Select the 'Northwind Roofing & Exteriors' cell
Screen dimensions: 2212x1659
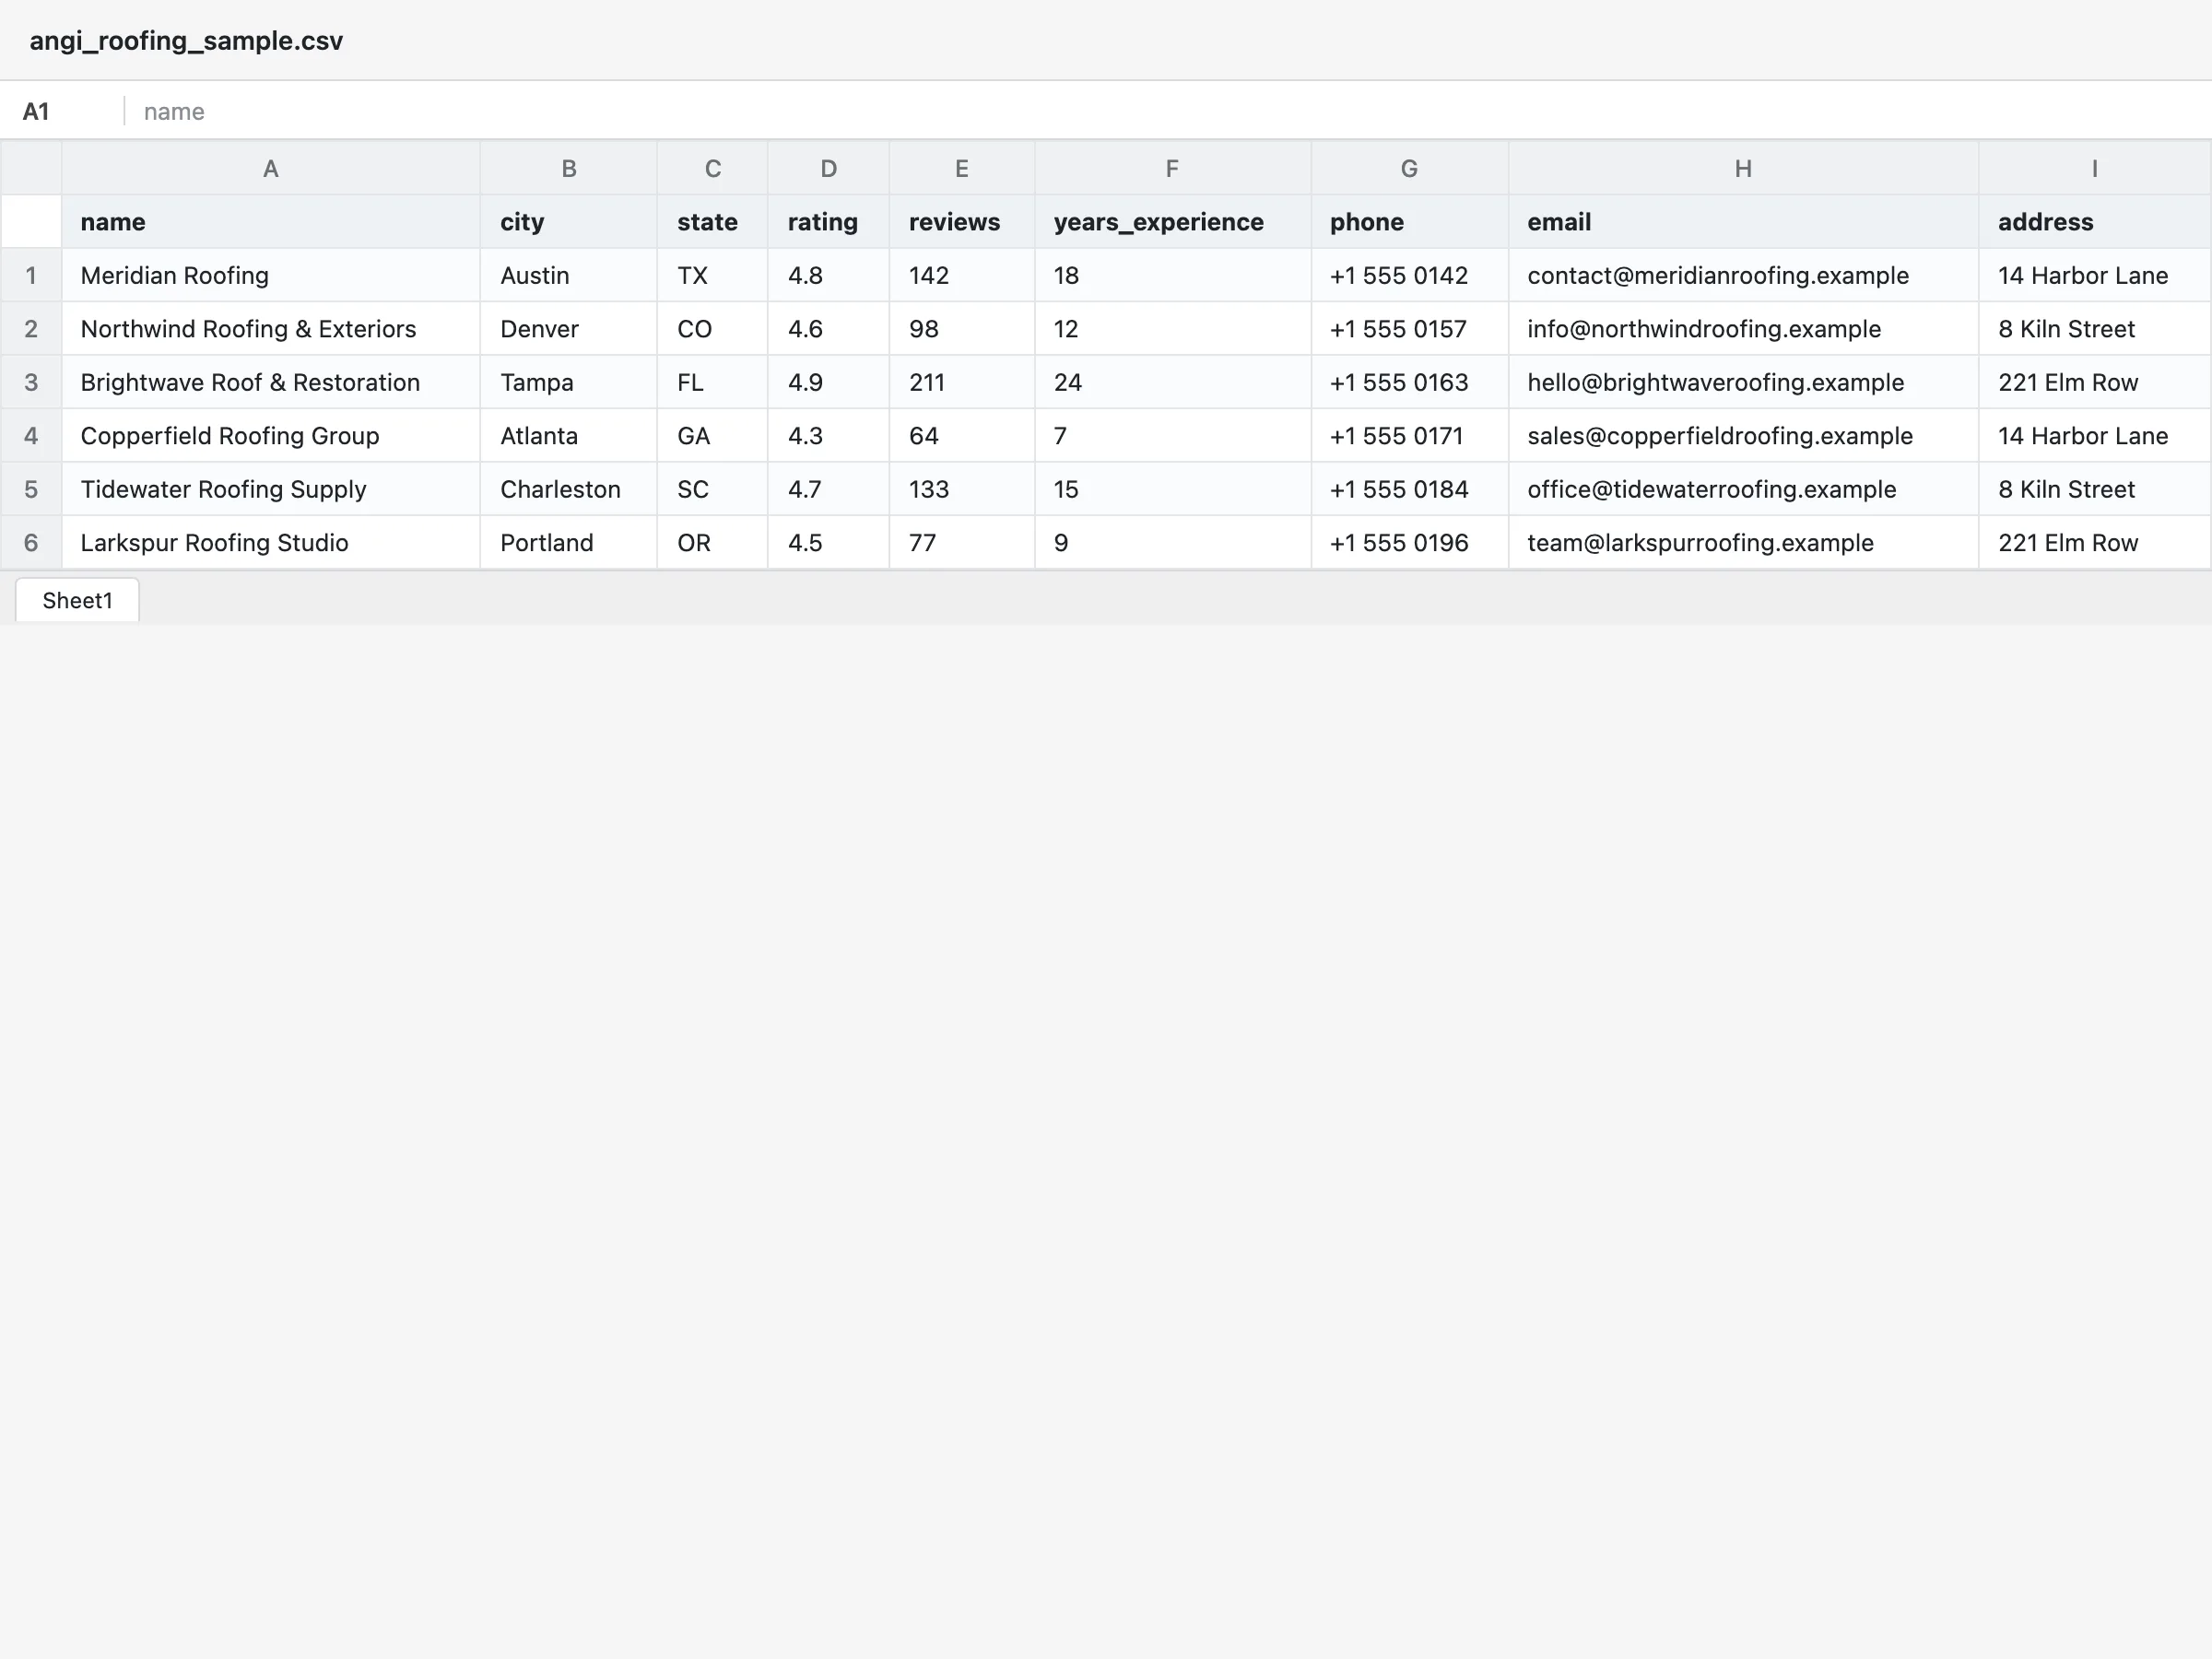(270, 329)
